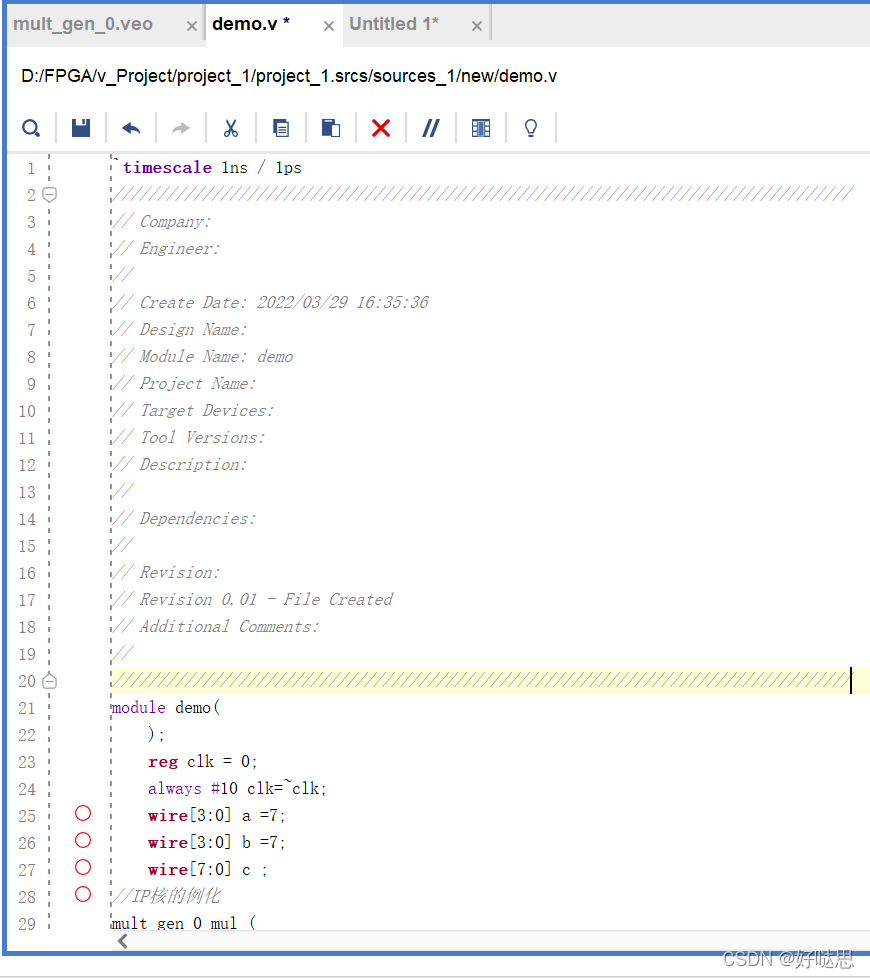Toggle the breakpoint circle on line 27

83,867
